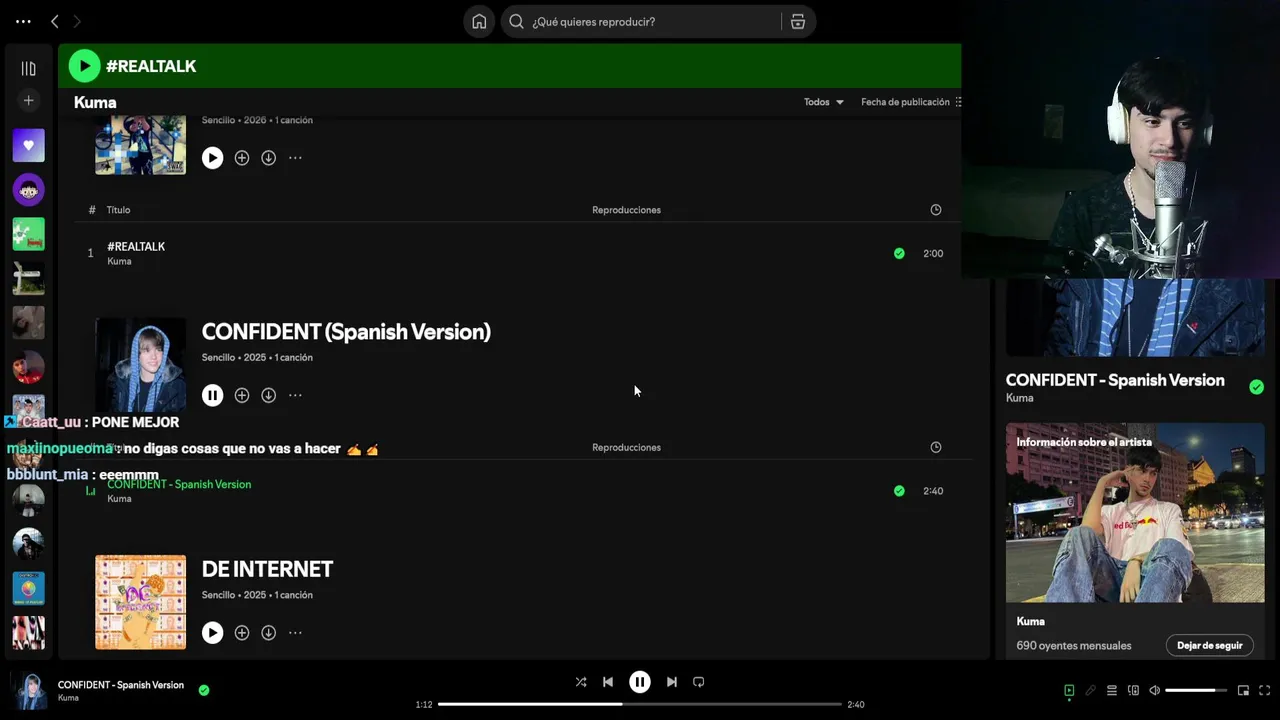Download the CONFIDENT single
This screenshot has height=720, width=1280.
tap(268, 395)
